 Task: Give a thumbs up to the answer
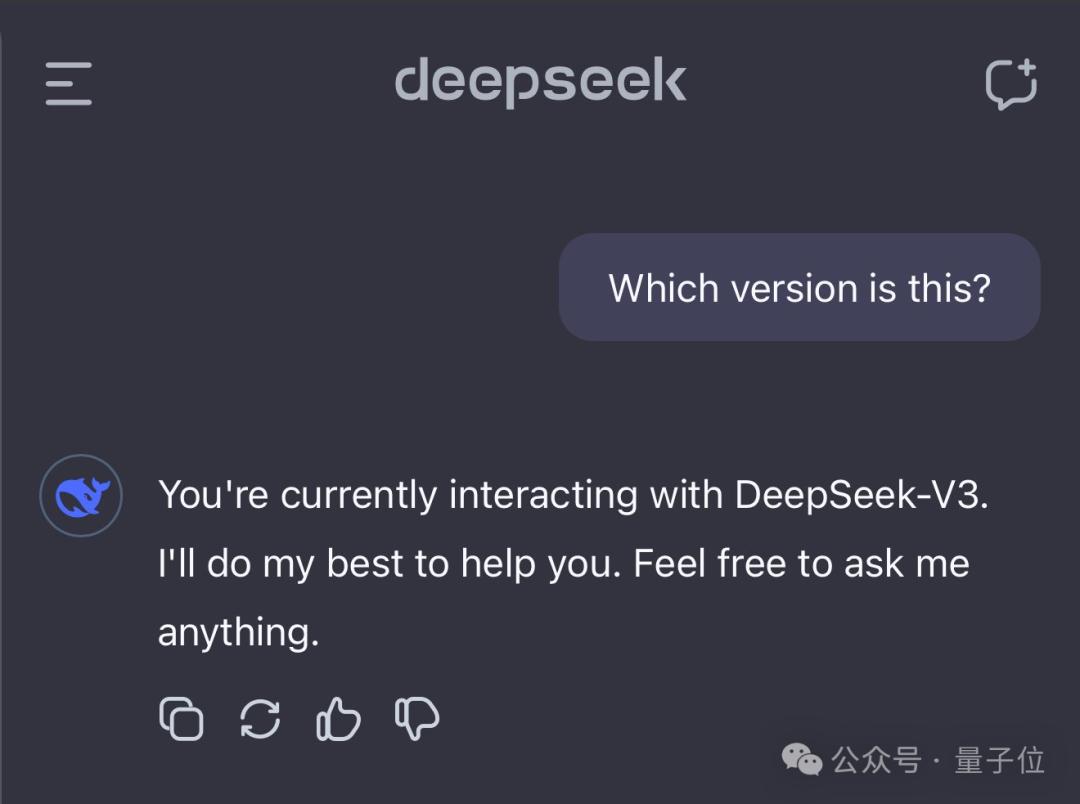337,717
